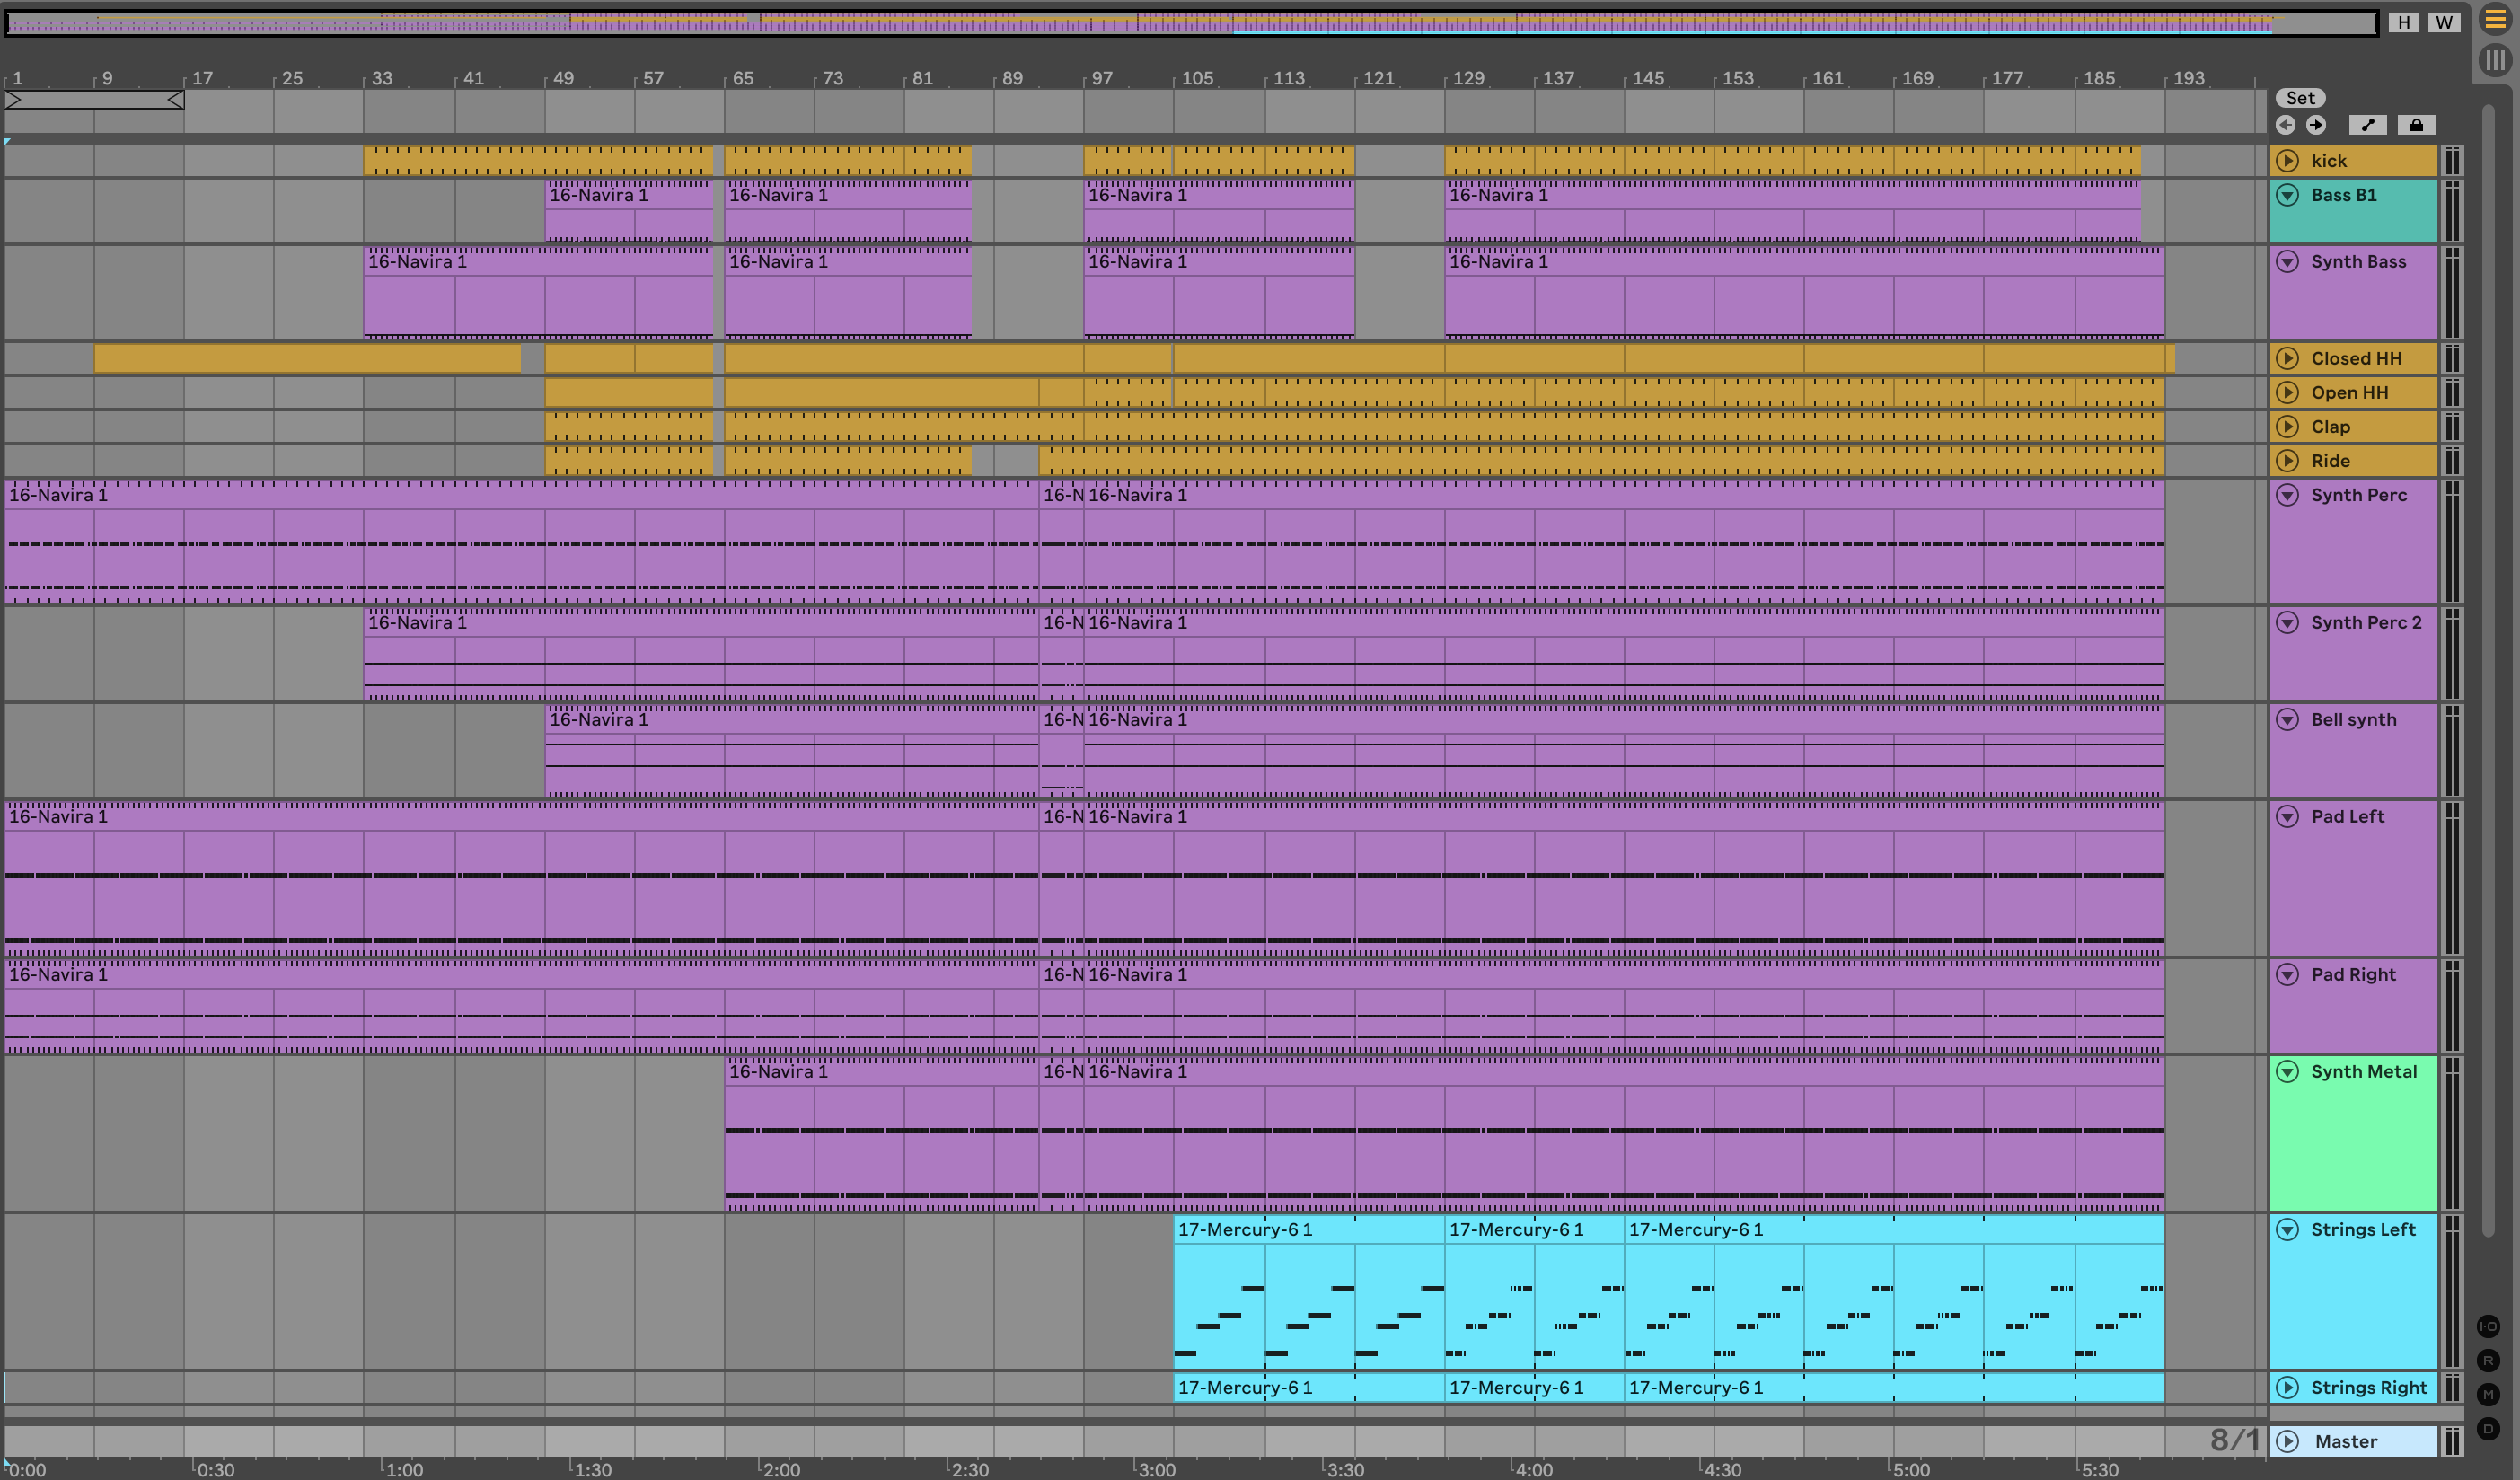2520x1480 pixels.
Task: Click the Bass B1 teal track color title
Action: tap(2343, 195)
